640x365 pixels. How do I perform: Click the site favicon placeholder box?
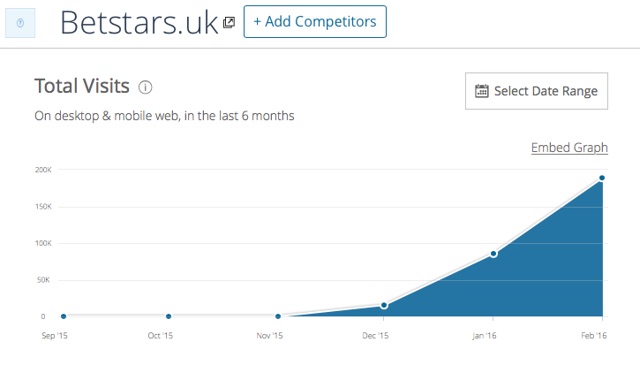coord(20,23)
